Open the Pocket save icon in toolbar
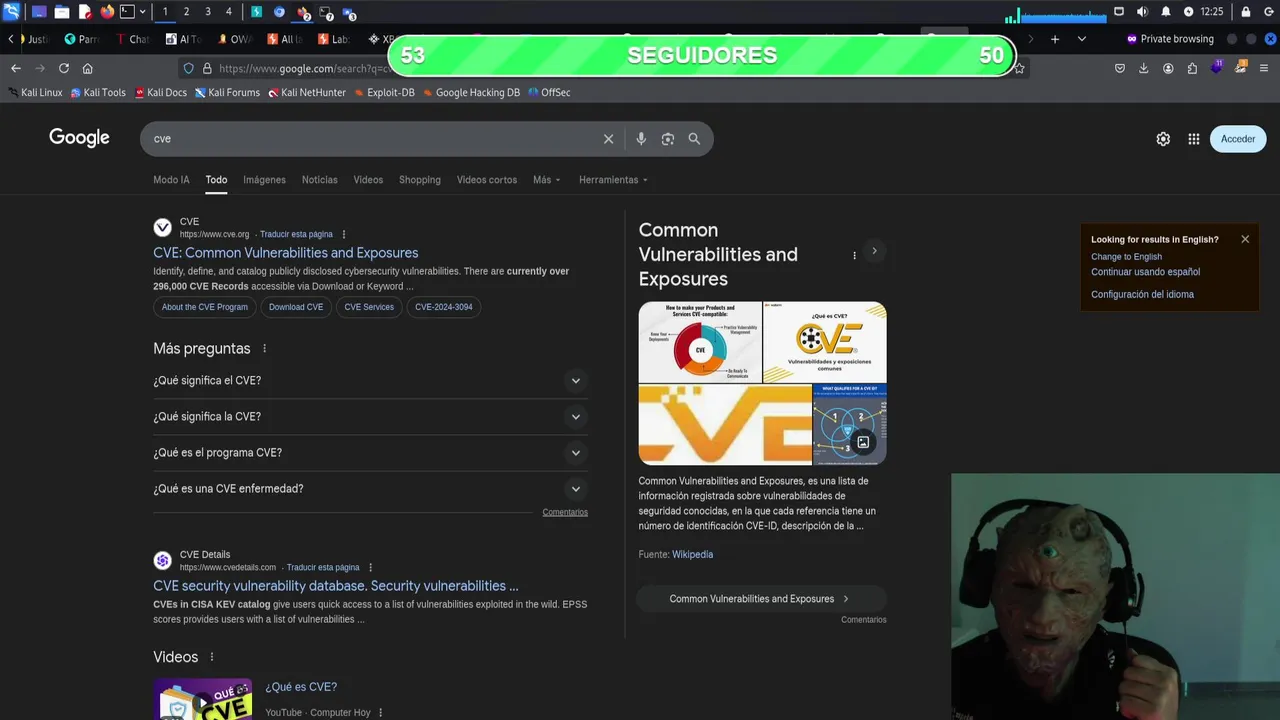Viewport: 1280px width, 720px height. (x=1119, y=68)
